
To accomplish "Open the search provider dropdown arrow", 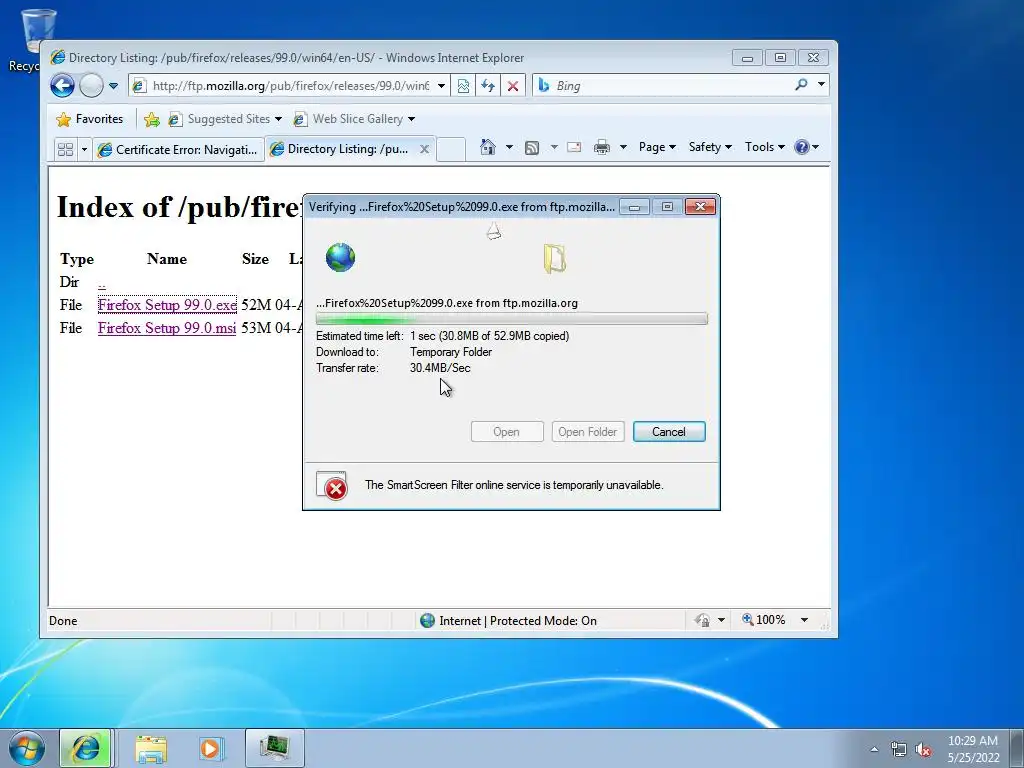I will point(822,85).
